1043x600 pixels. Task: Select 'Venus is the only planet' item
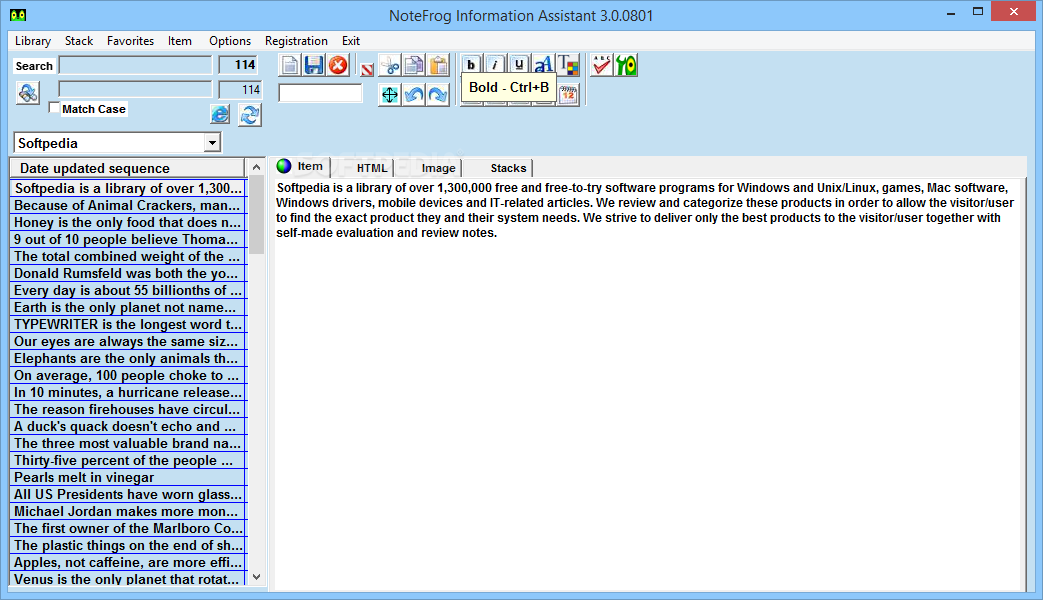click(128, 579)
